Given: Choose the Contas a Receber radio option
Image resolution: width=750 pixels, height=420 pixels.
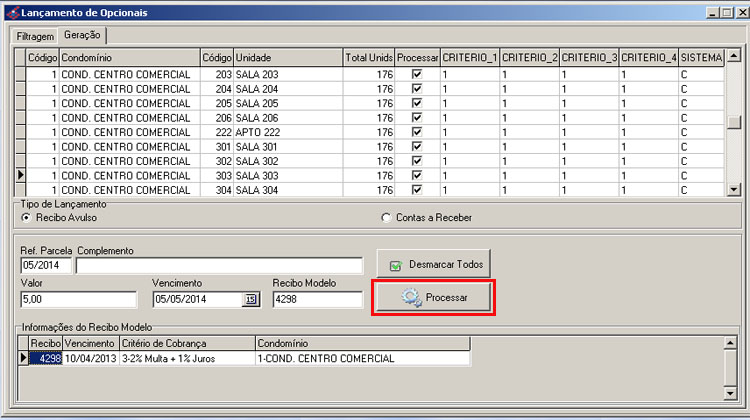Looking at the screenshot, I should [x=386, y=217].
